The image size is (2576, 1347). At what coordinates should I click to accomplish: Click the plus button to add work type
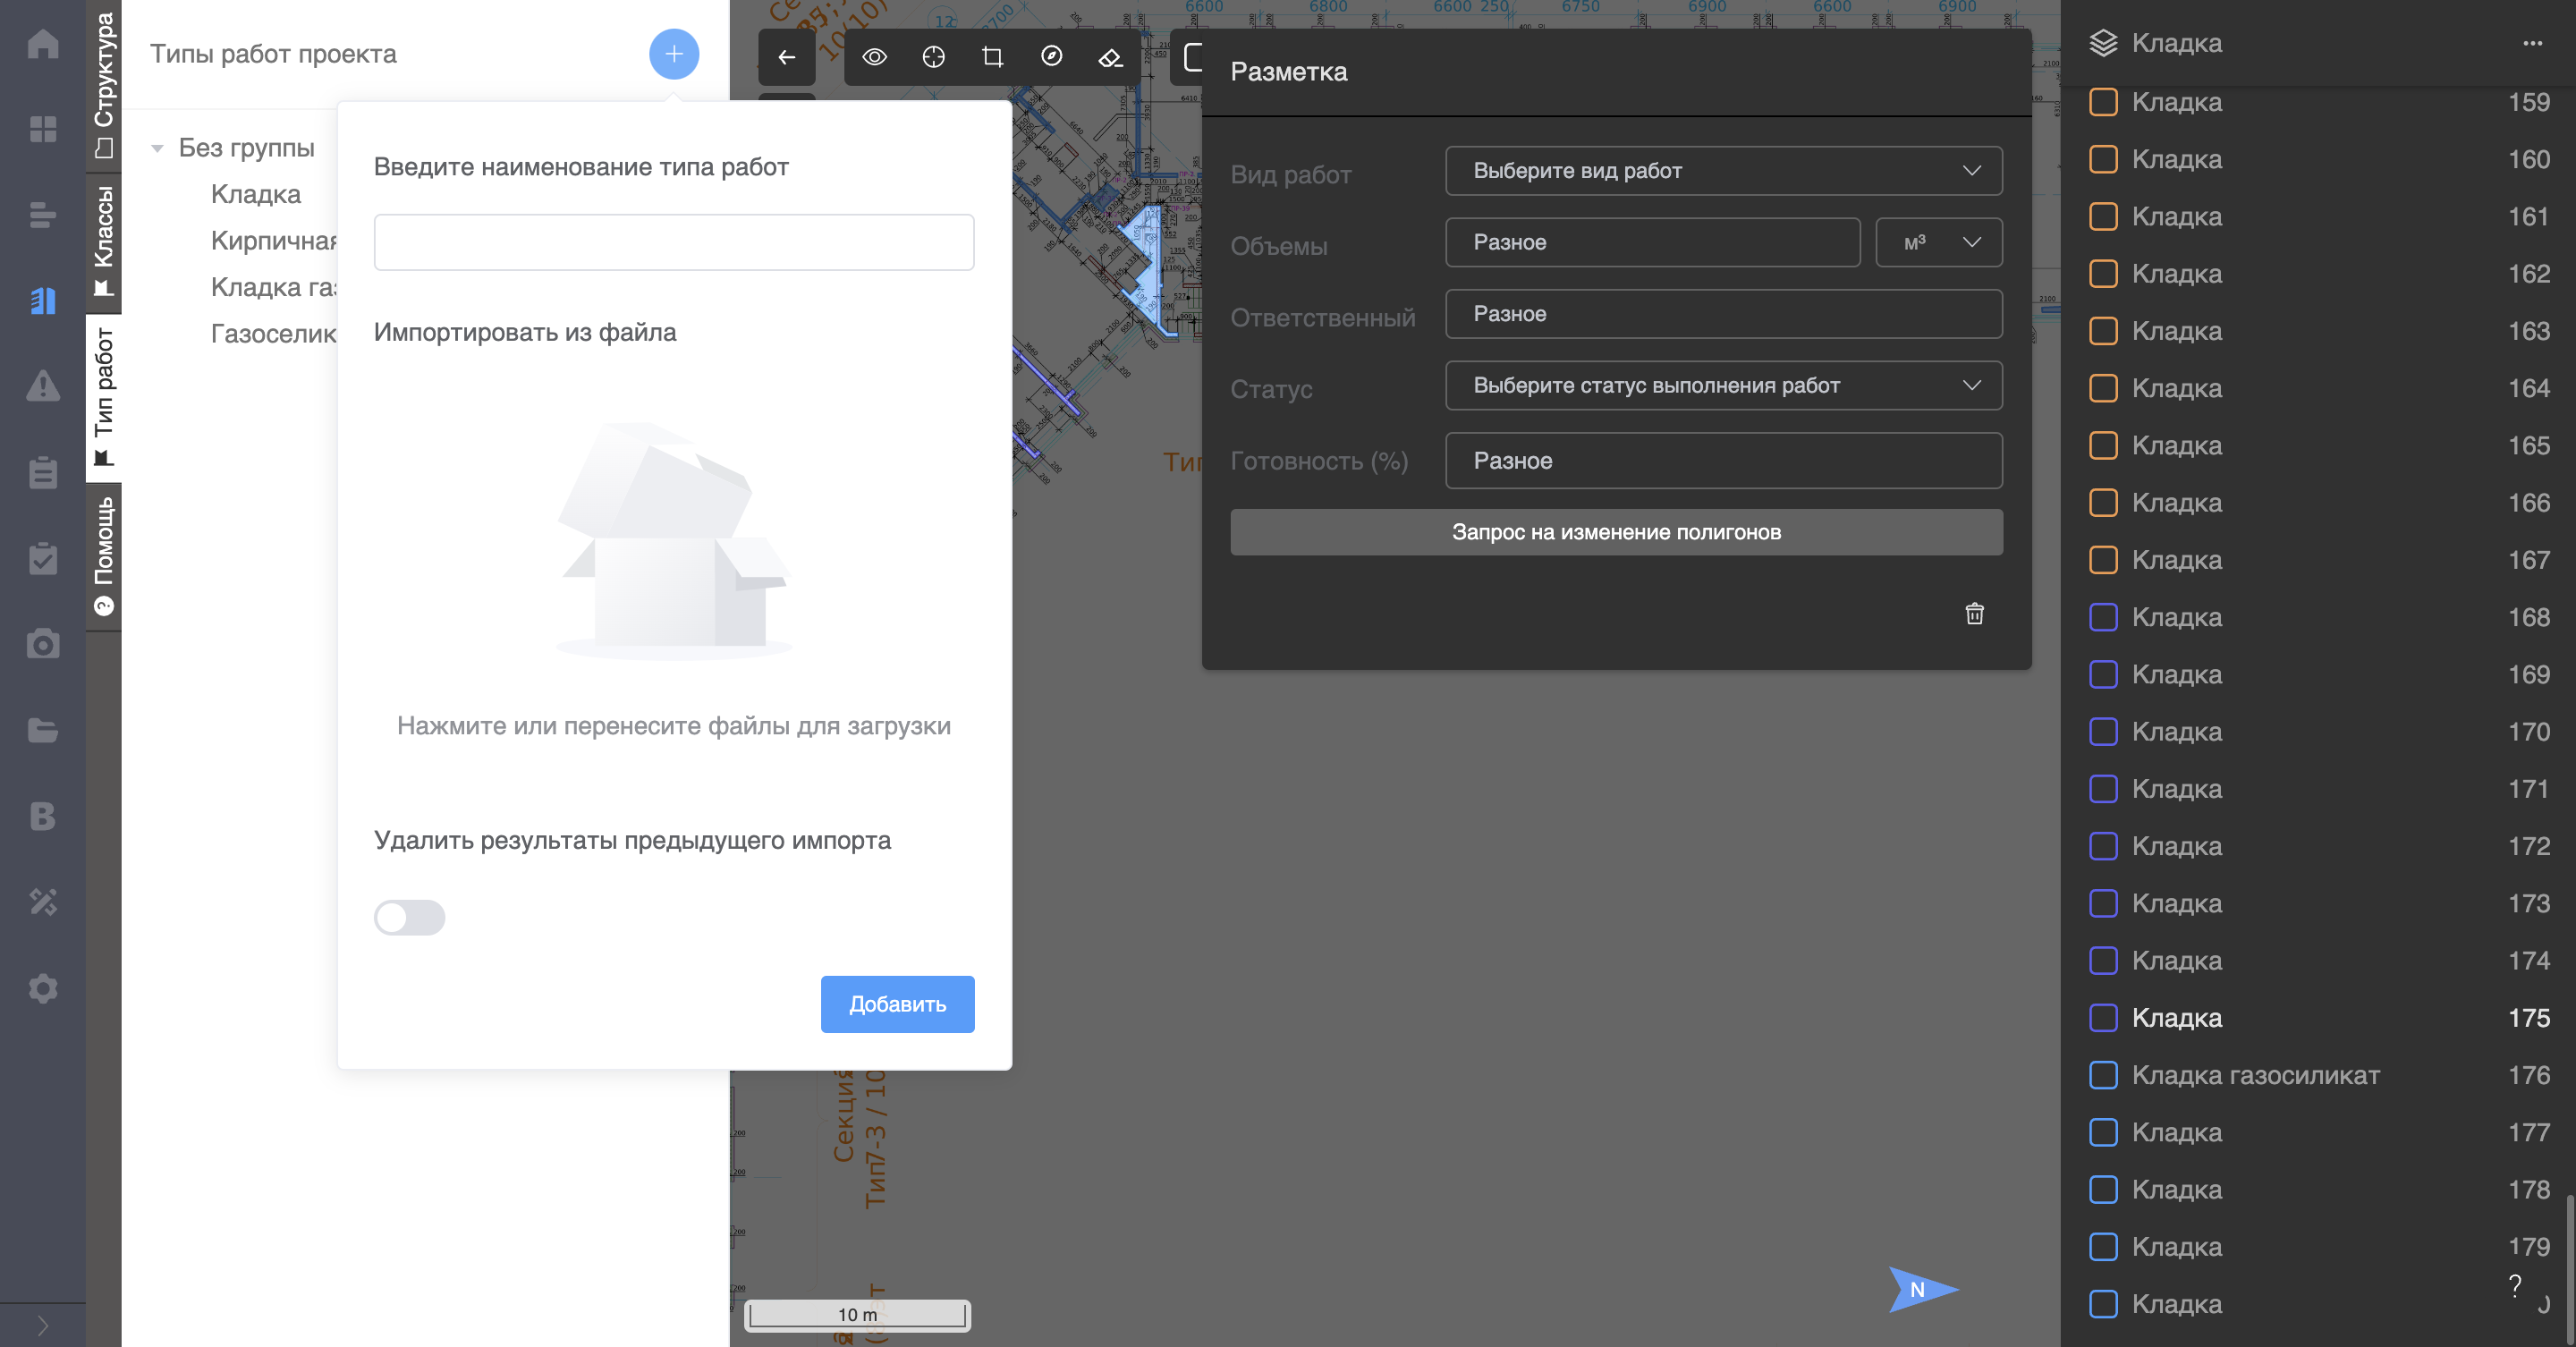[674, 54]
